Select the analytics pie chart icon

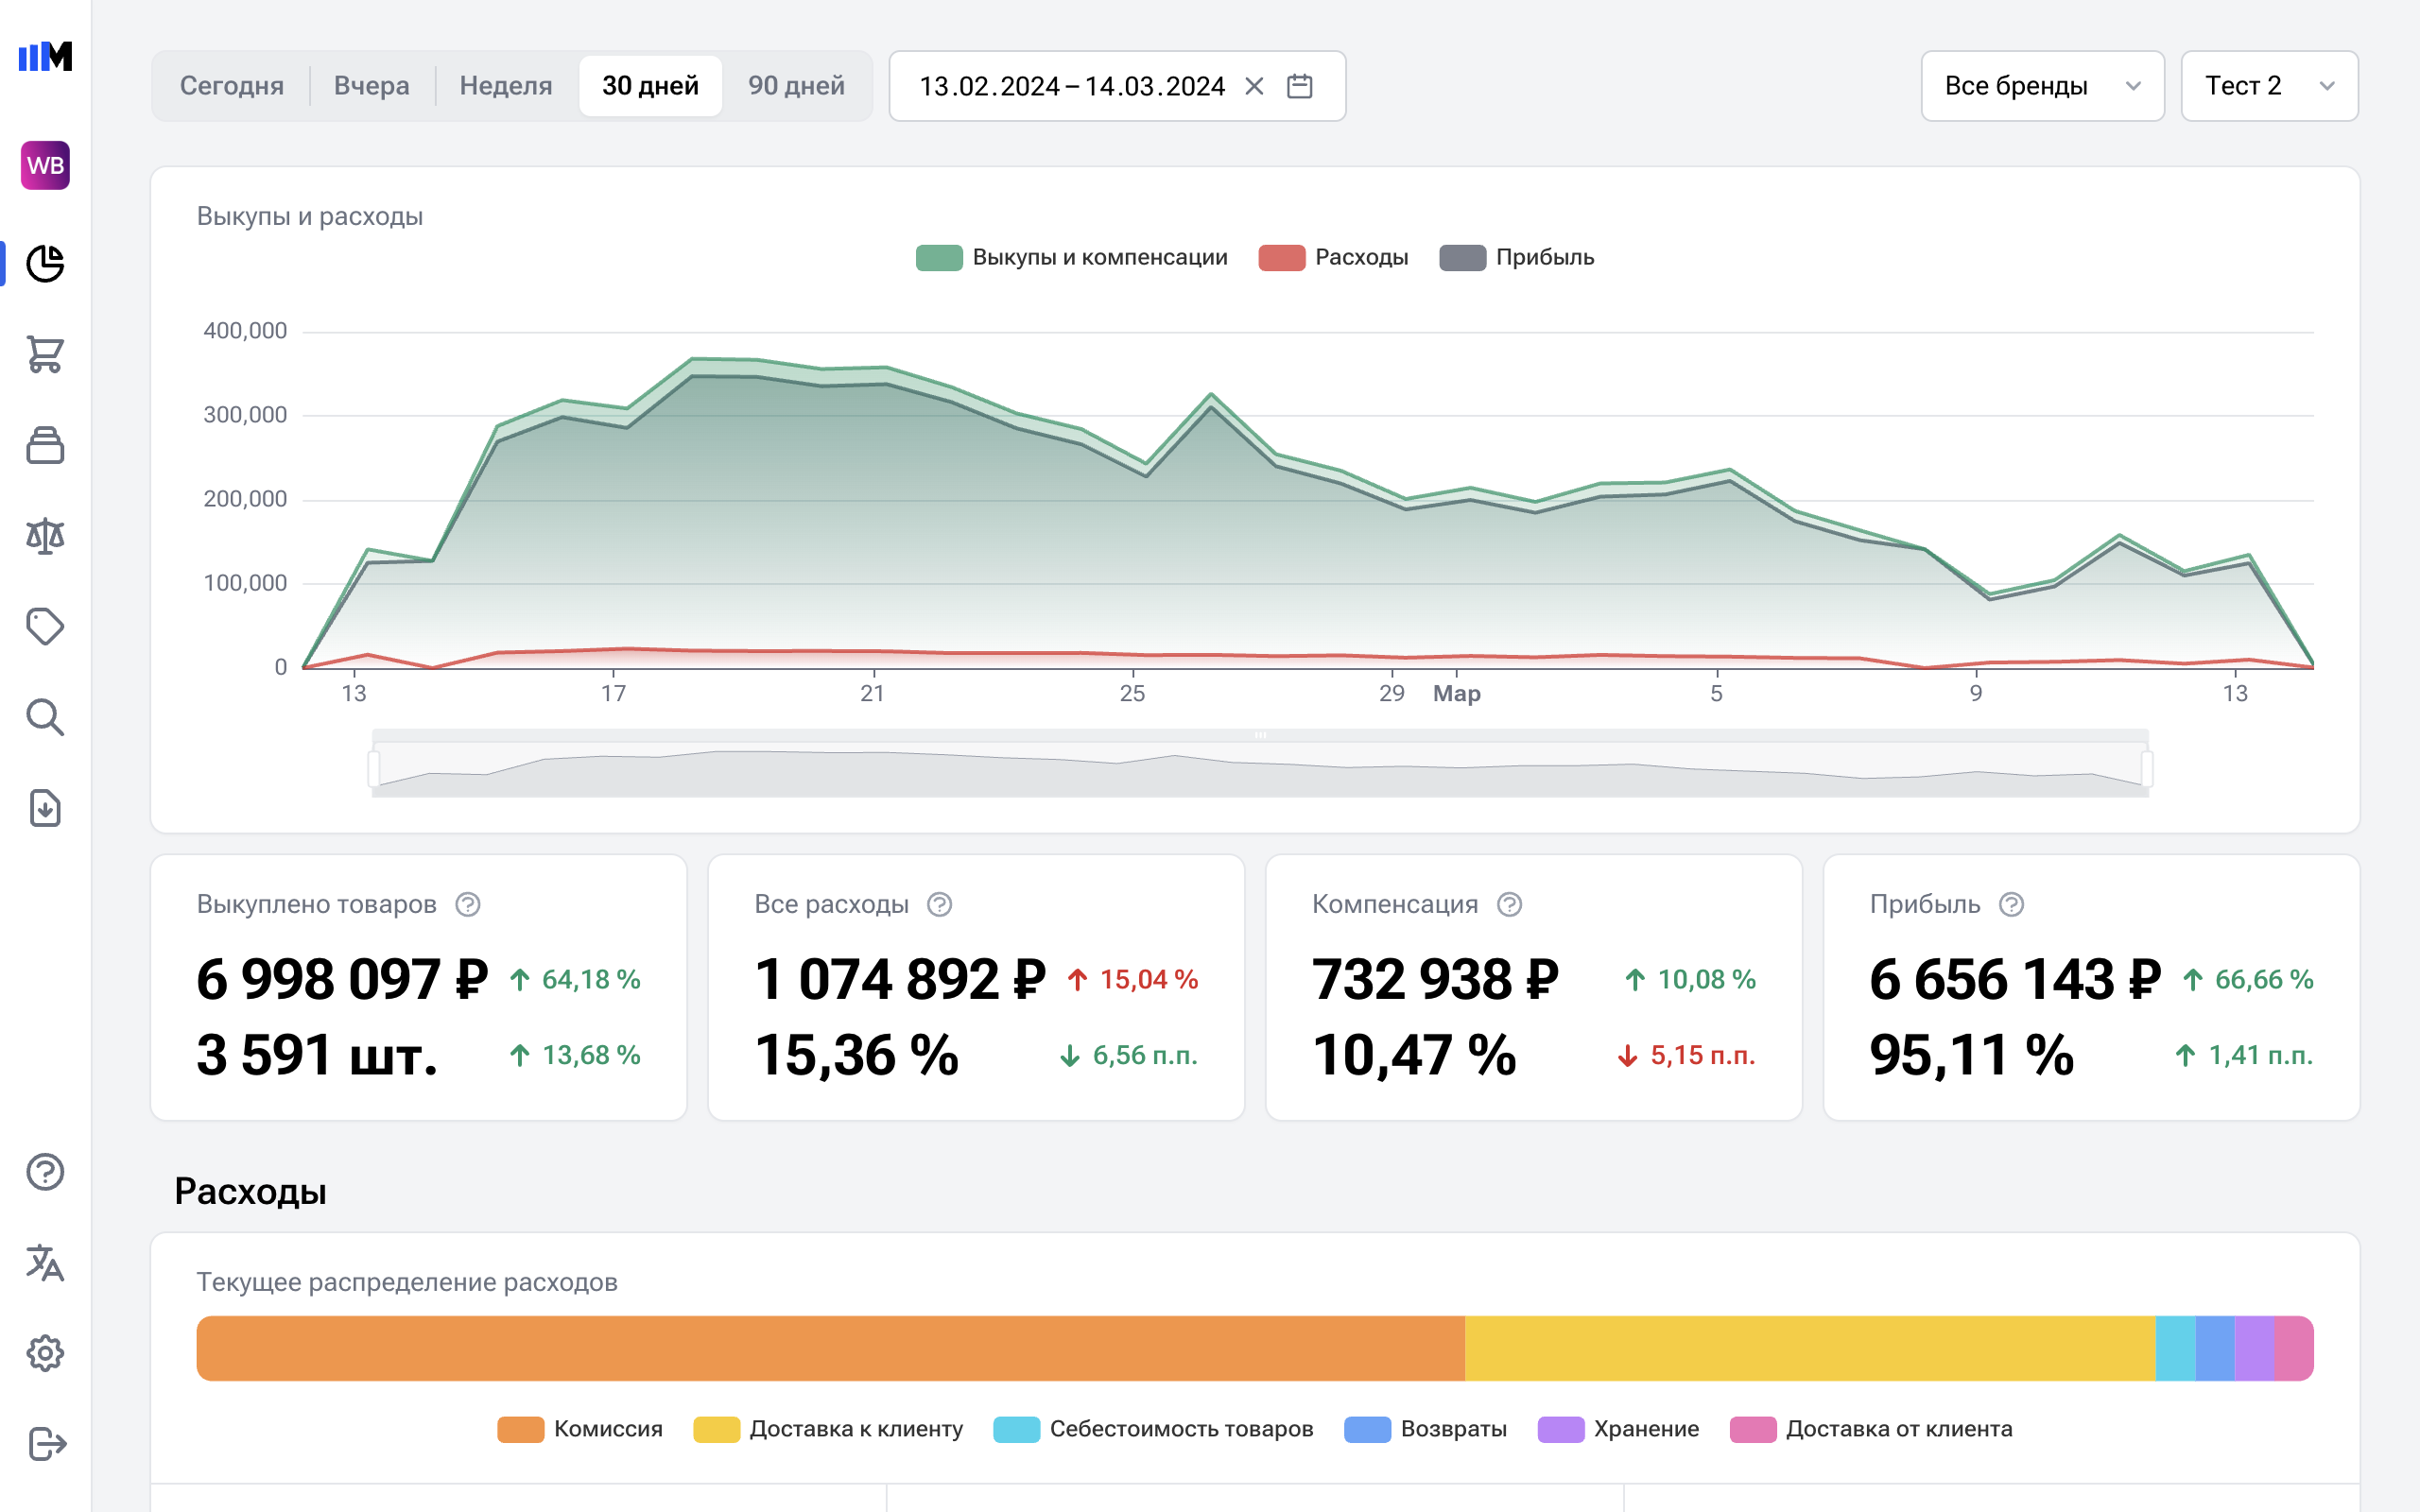[x=44, y=265]
